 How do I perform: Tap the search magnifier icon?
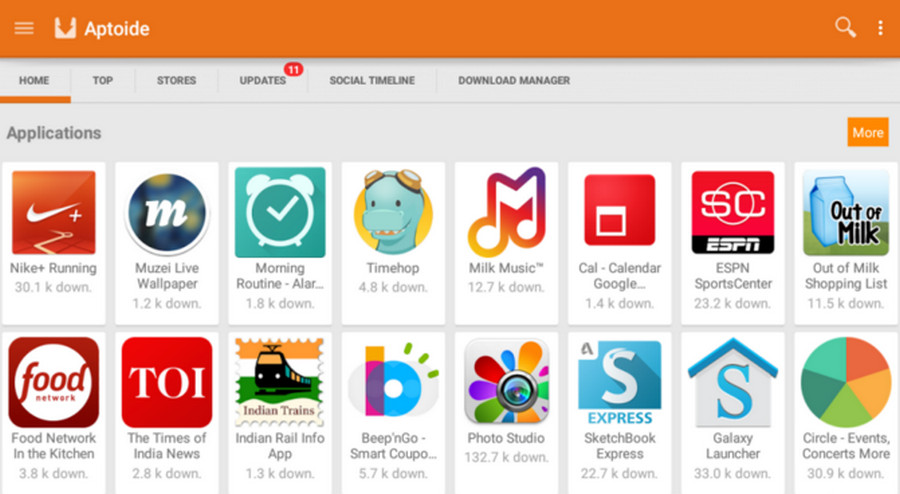tap(845, 28)
